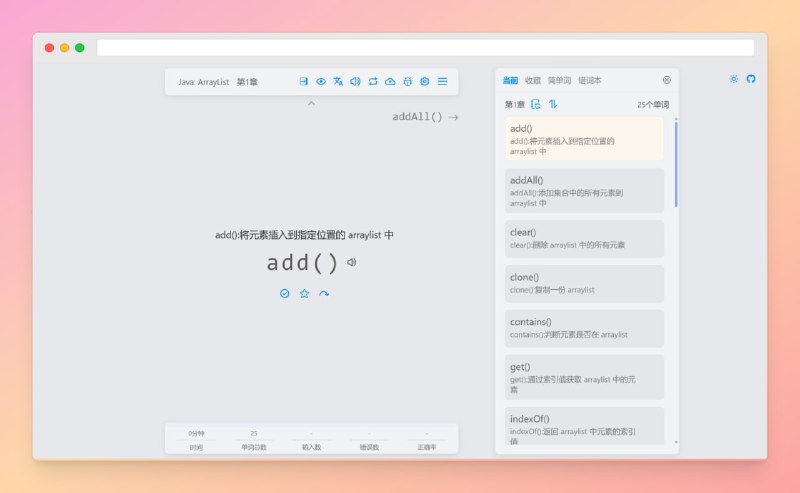This screenshot has width=800, height=493.
Task: Select the addAll() item in the word list
Action: coord(584,191)
